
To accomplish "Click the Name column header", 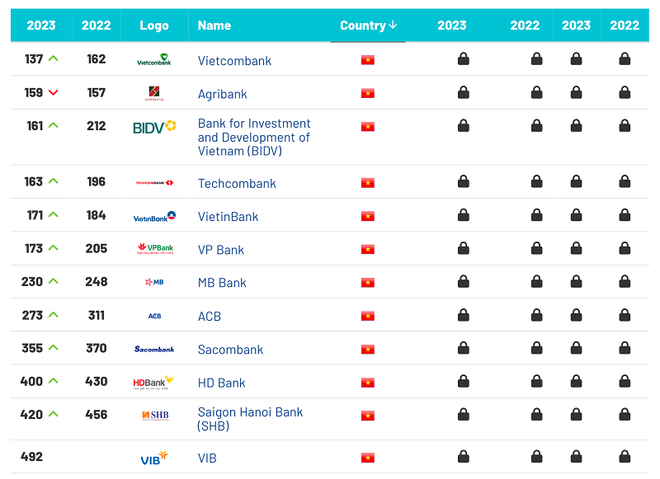I will point(214,25).
